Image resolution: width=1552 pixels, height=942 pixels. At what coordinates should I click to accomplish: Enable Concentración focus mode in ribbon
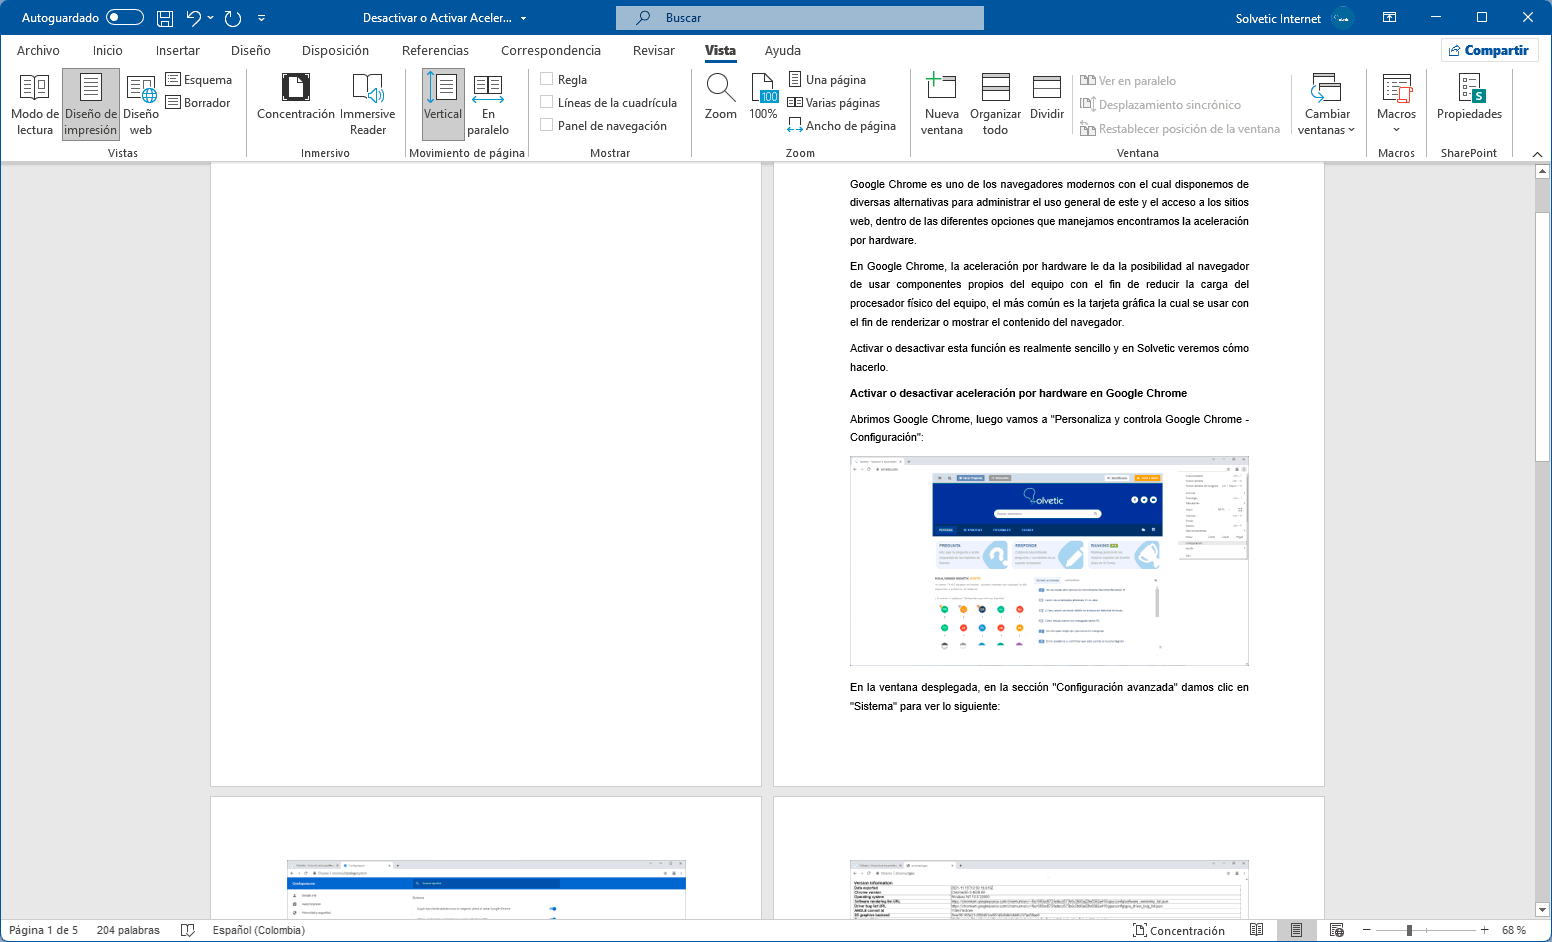[296, 97]
